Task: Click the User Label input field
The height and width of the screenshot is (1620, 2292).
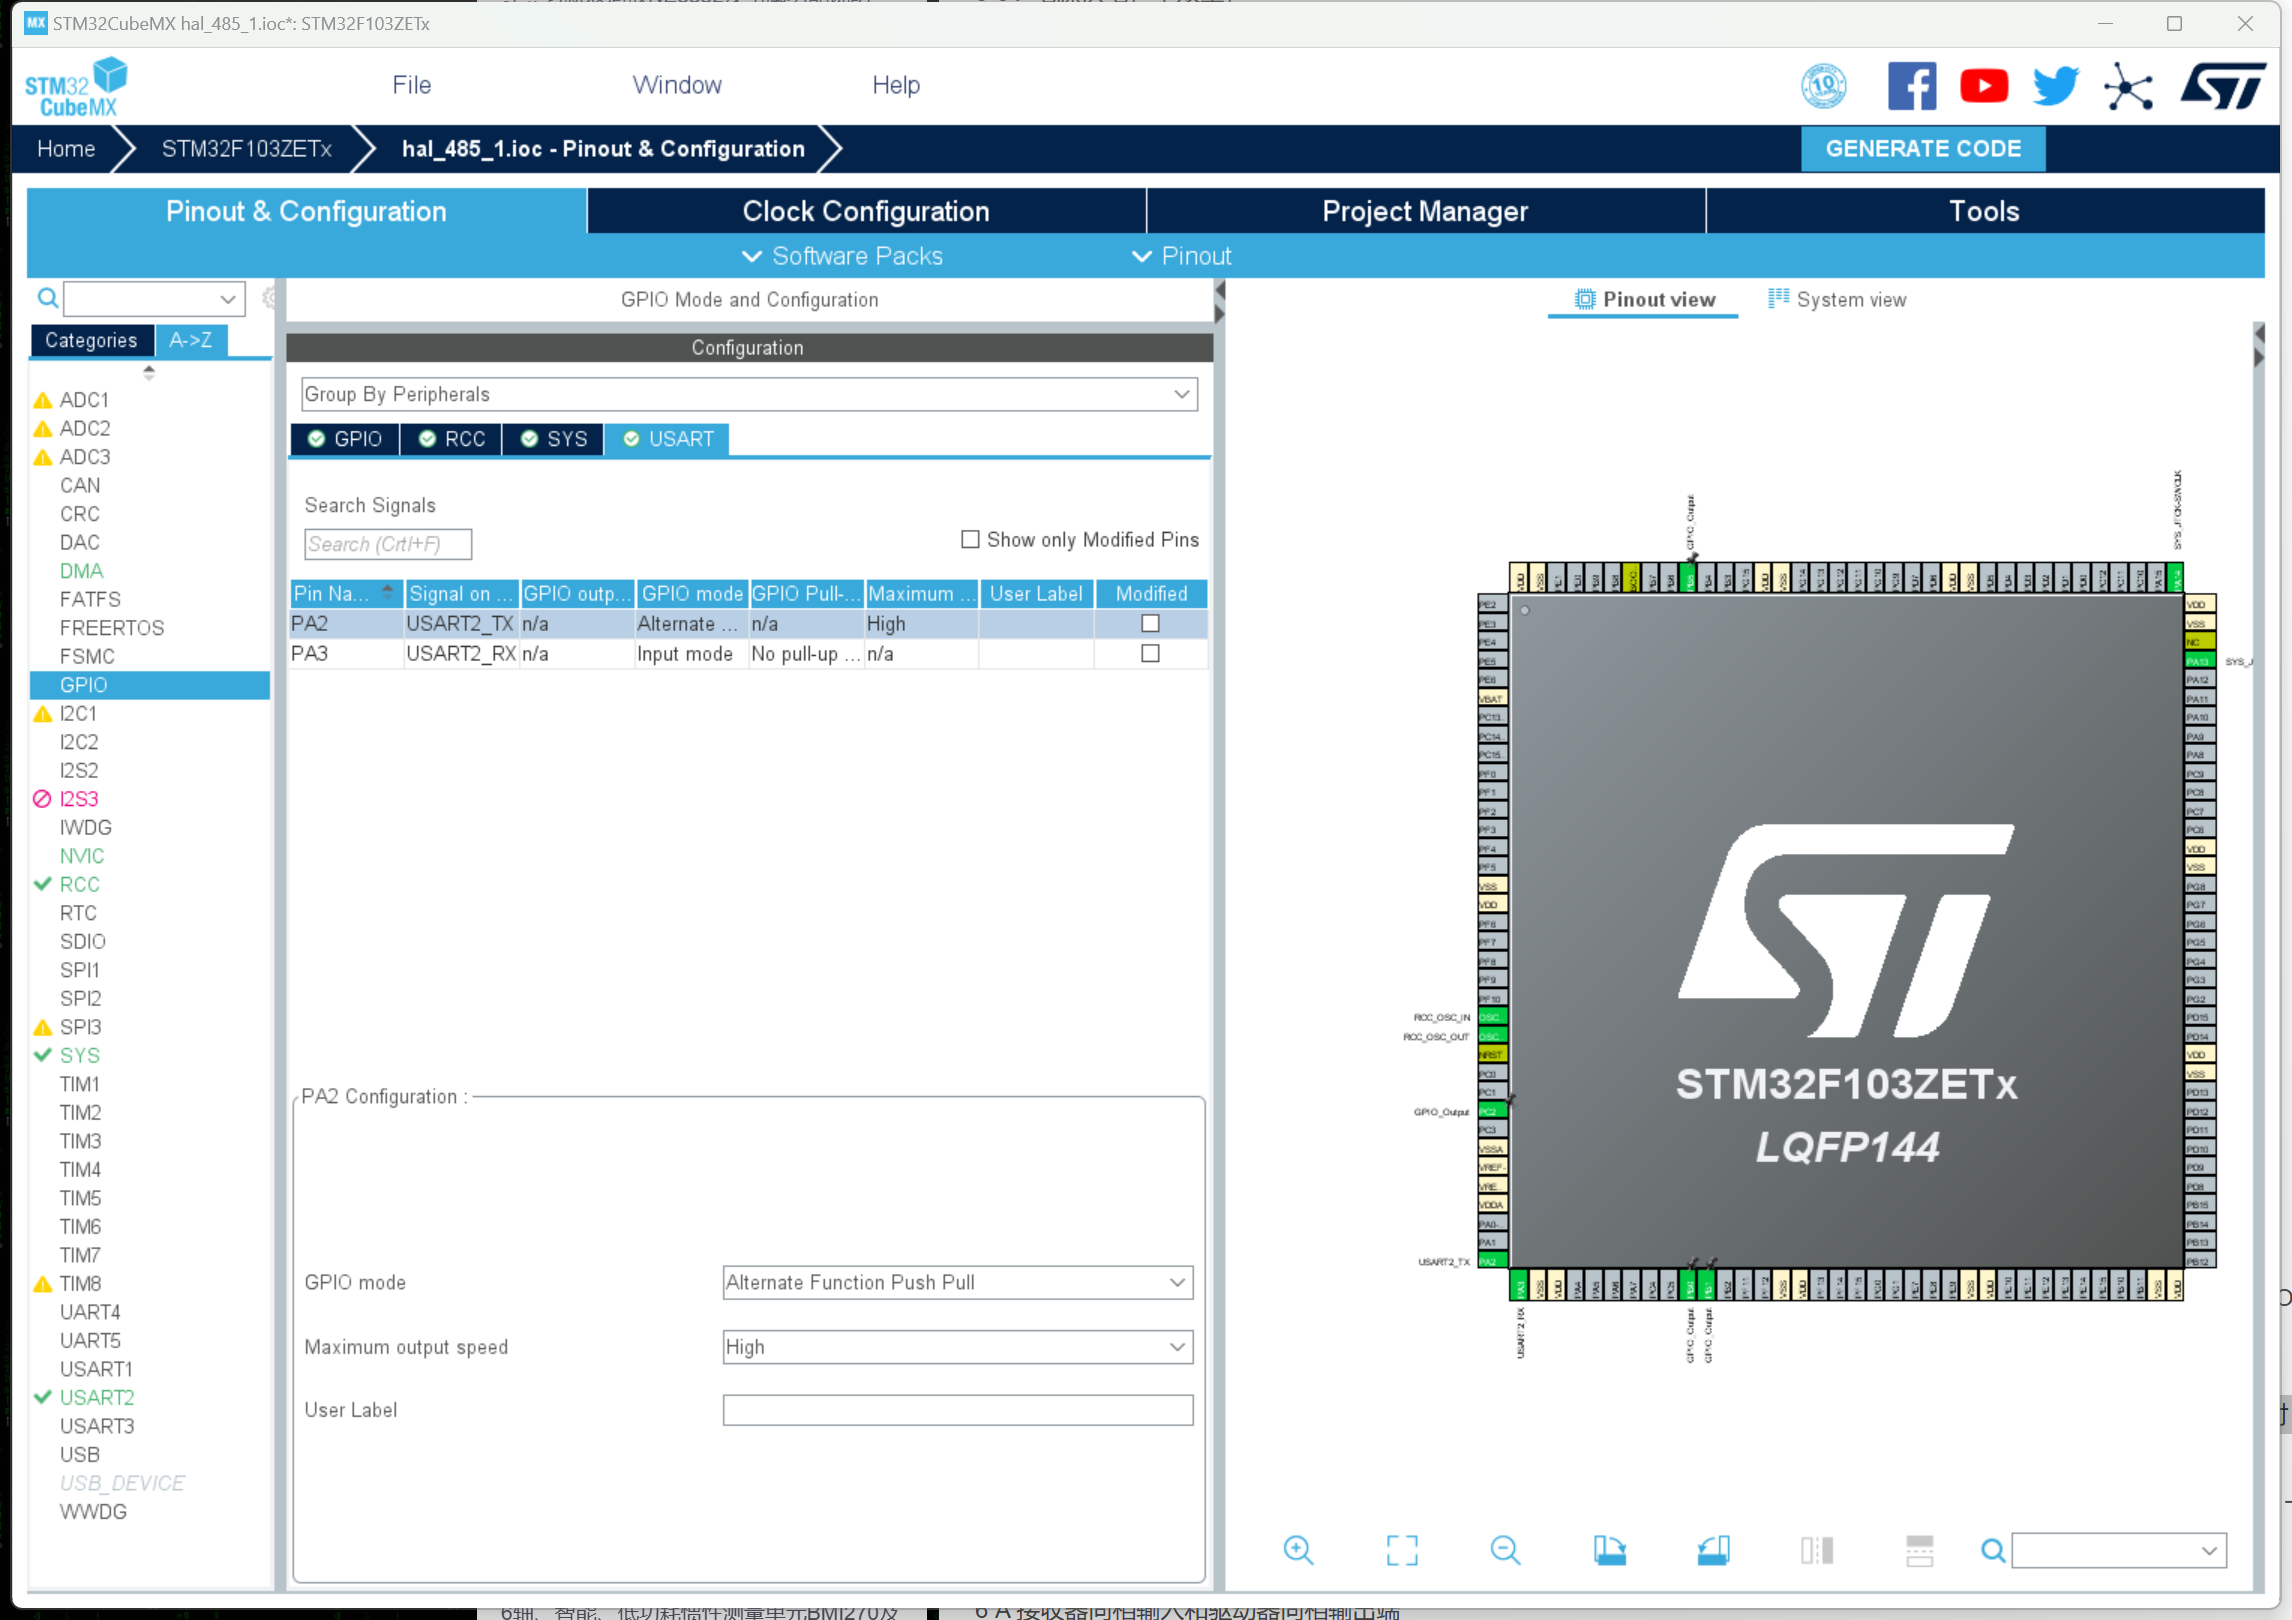Action: tap(957, 1410)
